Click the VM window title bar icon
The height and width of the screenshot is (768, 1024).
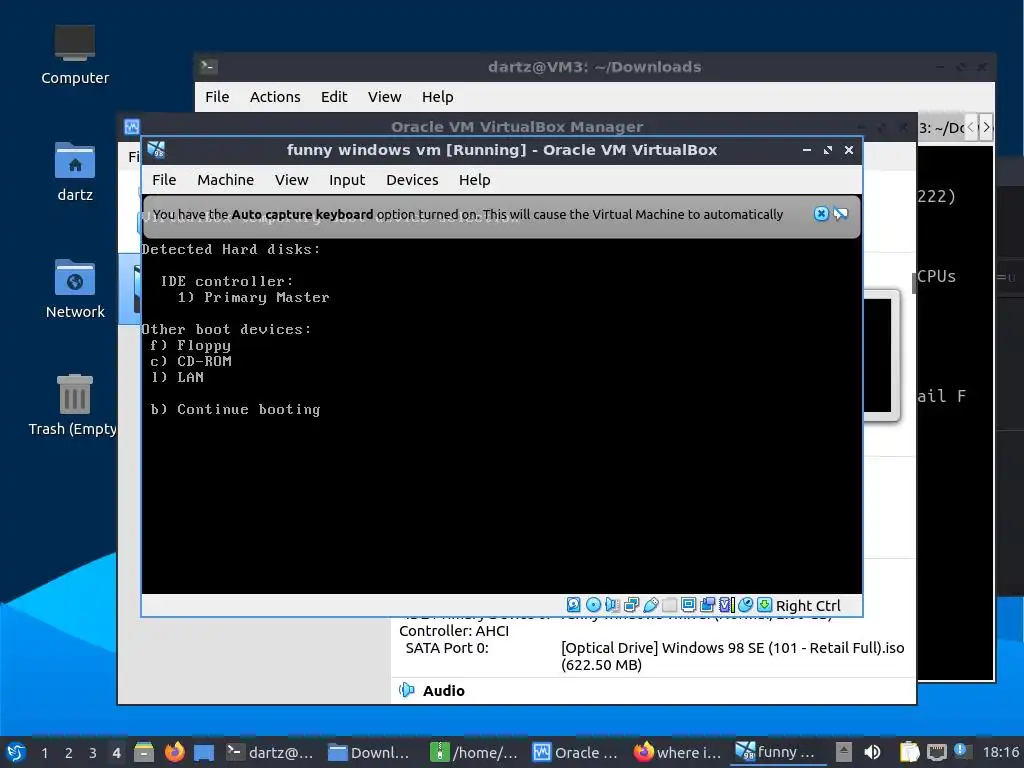coord(156,150)
